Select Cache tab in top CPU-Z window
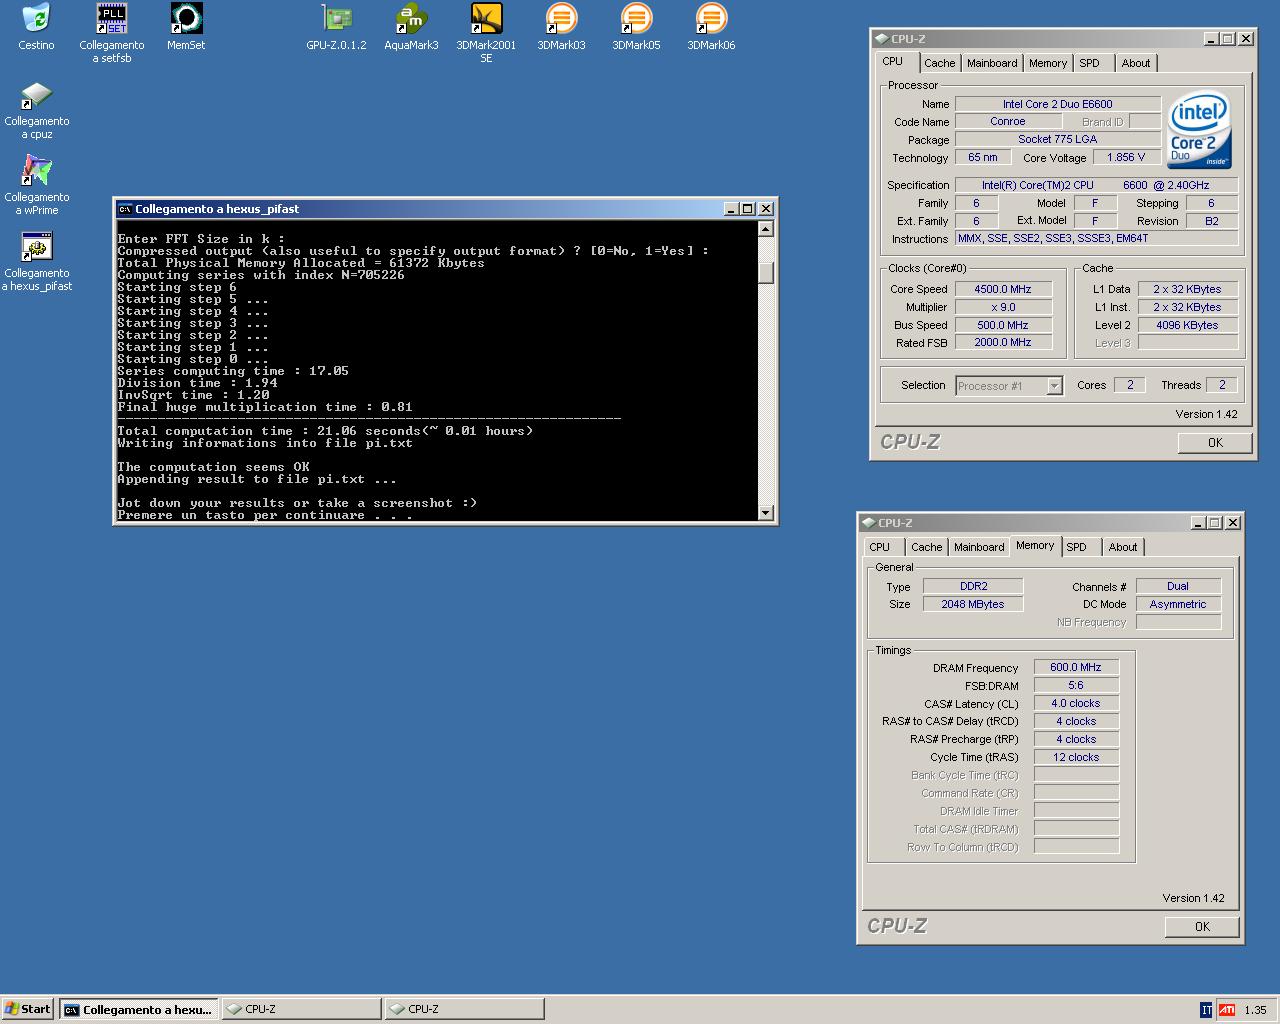The height and width of the screenshot is (1024, 1280). coord(939,63)
